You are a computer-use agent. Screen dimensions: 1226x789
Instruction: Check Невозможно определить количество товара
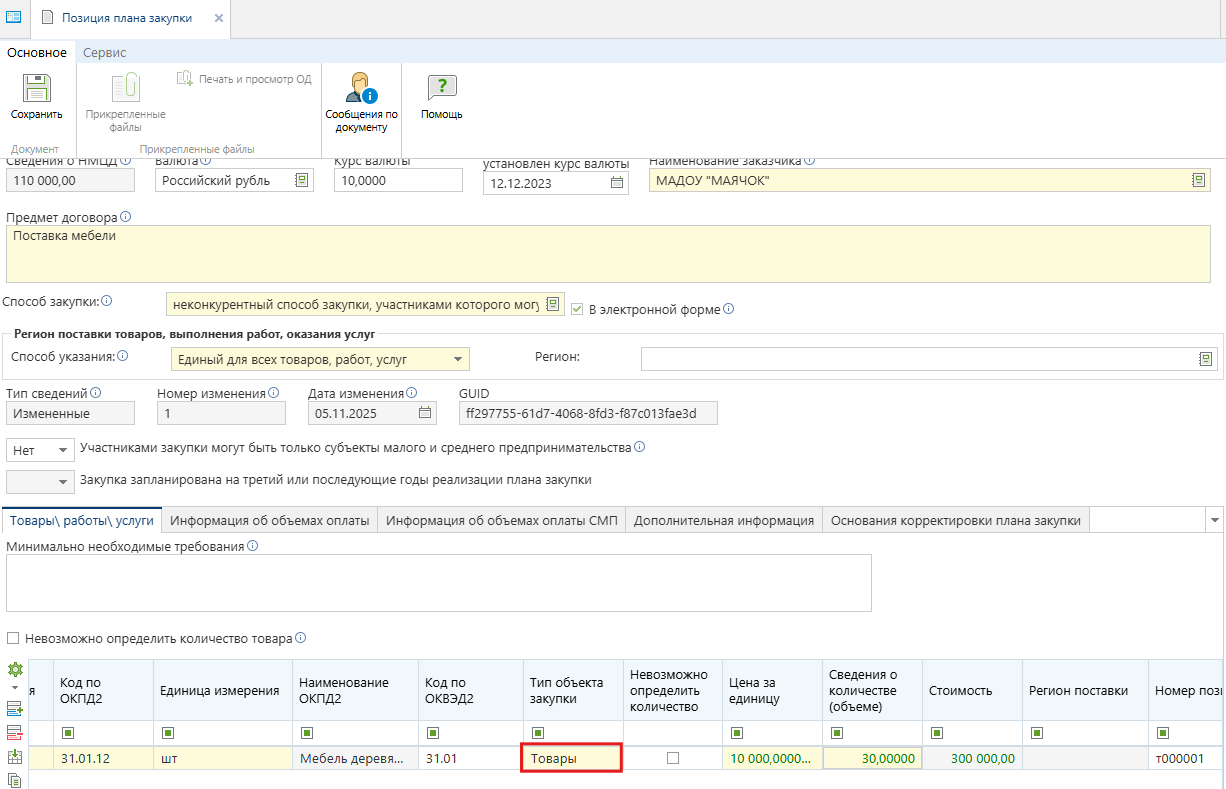13,638
